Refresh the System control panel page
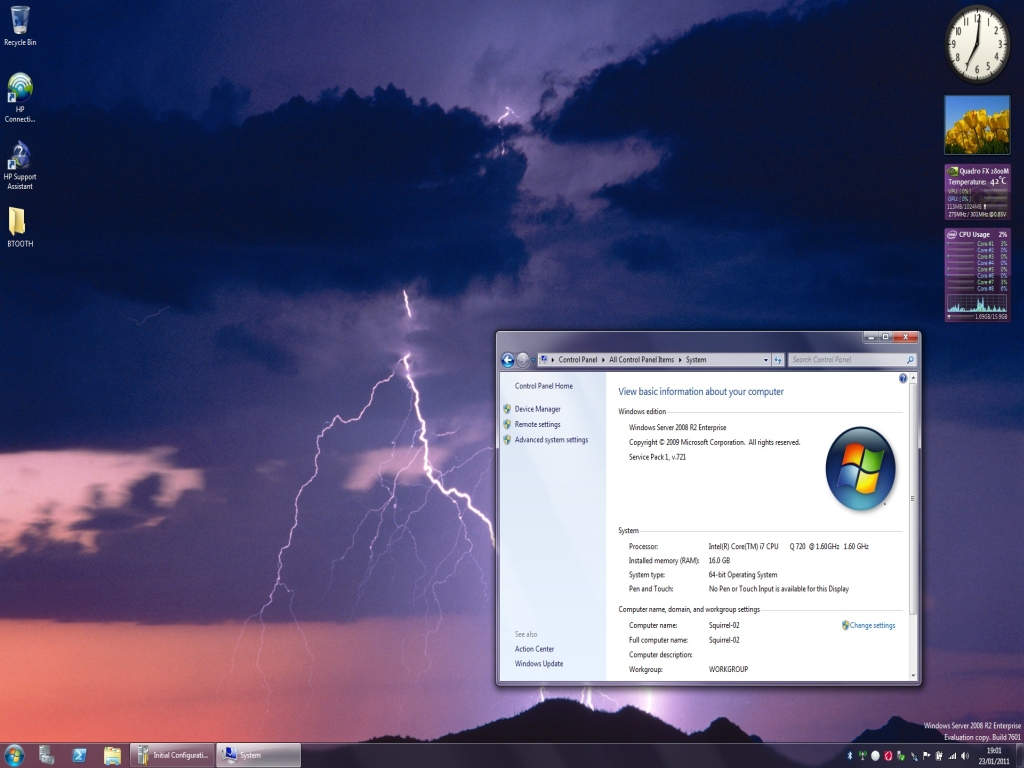 coord(778,360)
